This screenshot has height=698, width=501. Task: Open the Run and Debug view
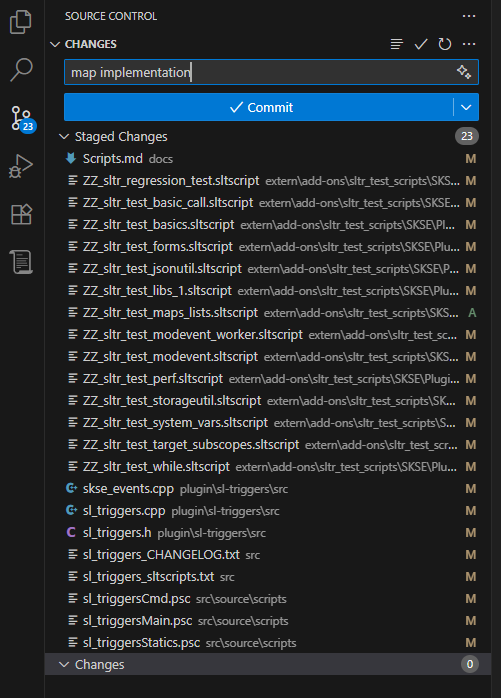(x=21, y=166)
